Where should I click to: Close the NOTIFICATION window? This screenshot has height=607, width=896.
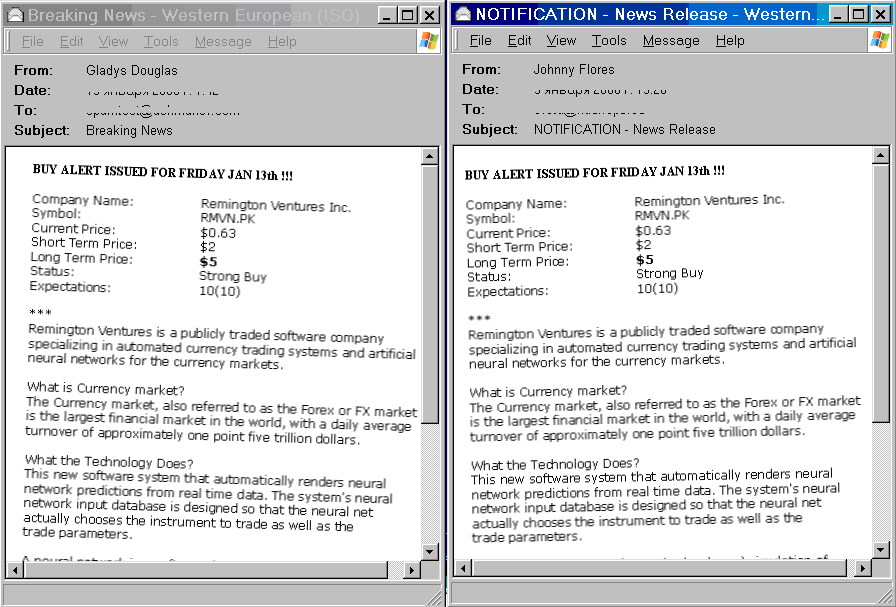coord(880,14)
